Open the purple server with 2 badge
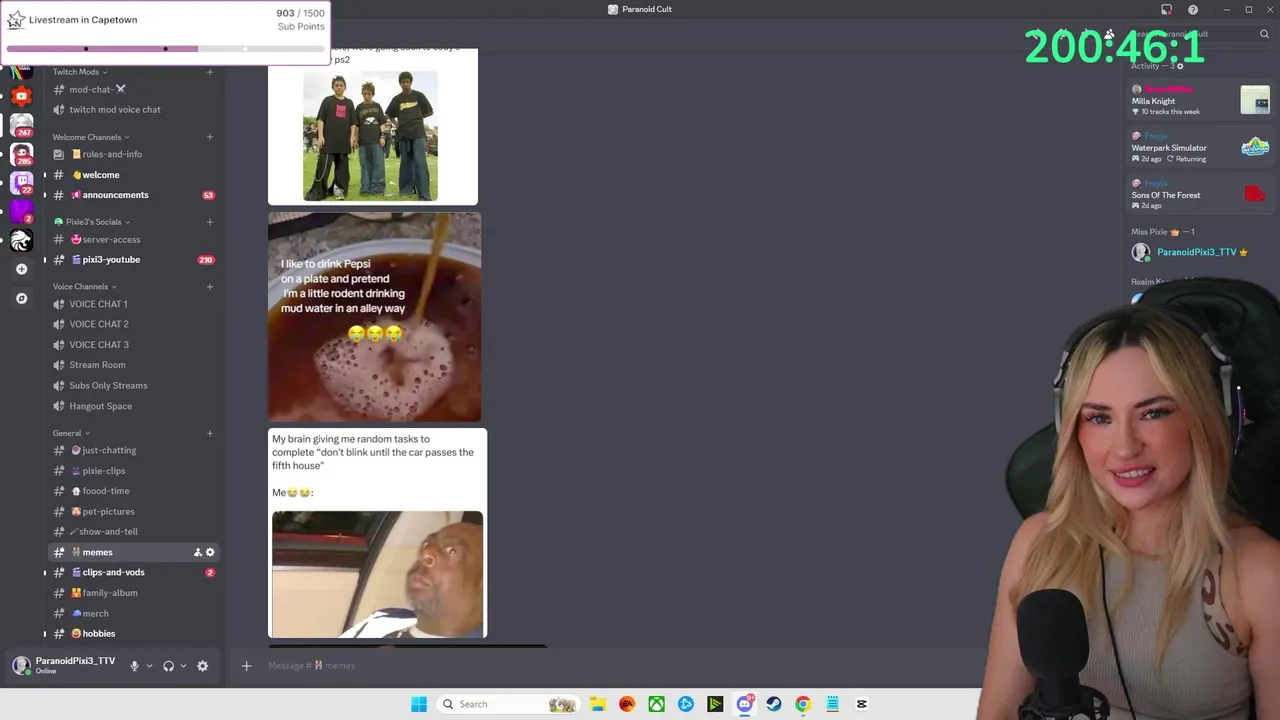Image resolution: width=1280 pixels, height=720 pixels. [21, 212]
